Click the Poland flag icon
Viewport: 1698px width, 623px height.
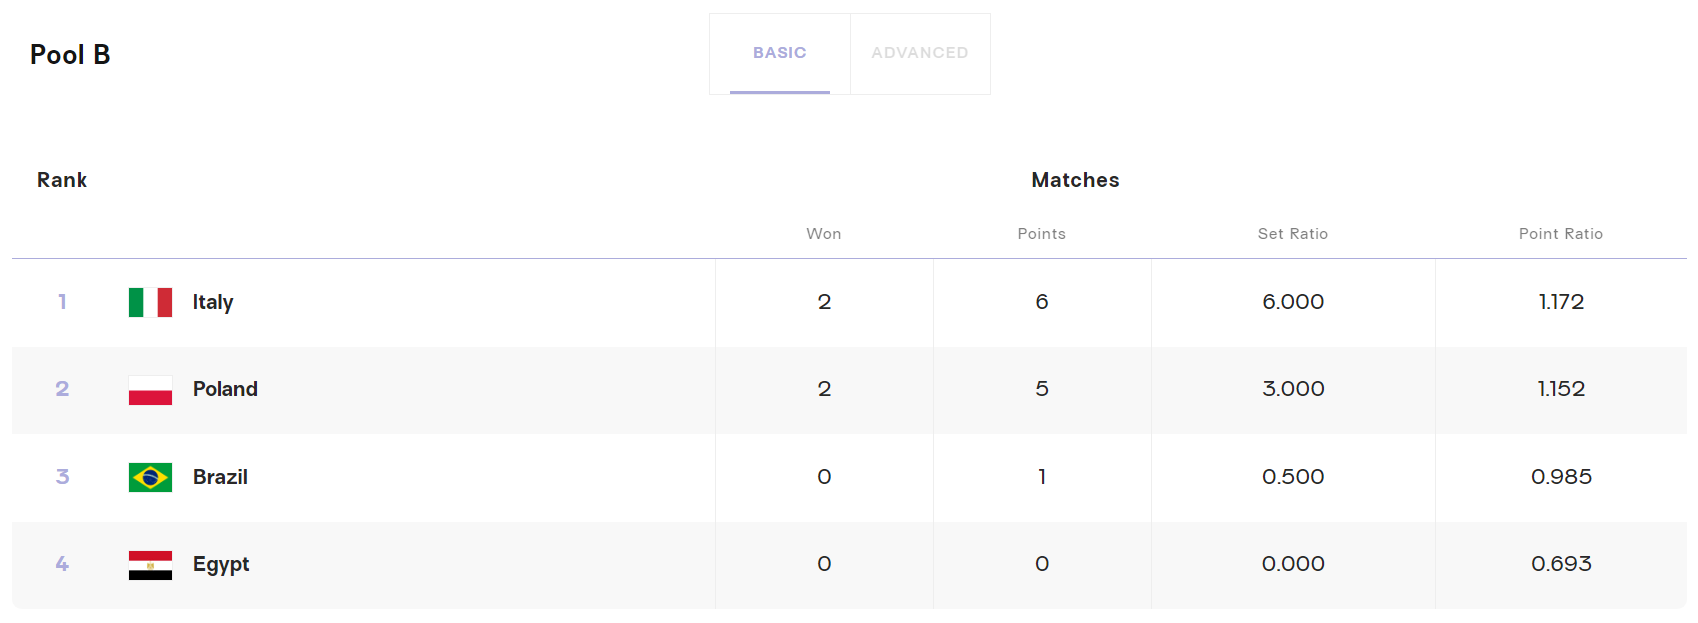150,390
